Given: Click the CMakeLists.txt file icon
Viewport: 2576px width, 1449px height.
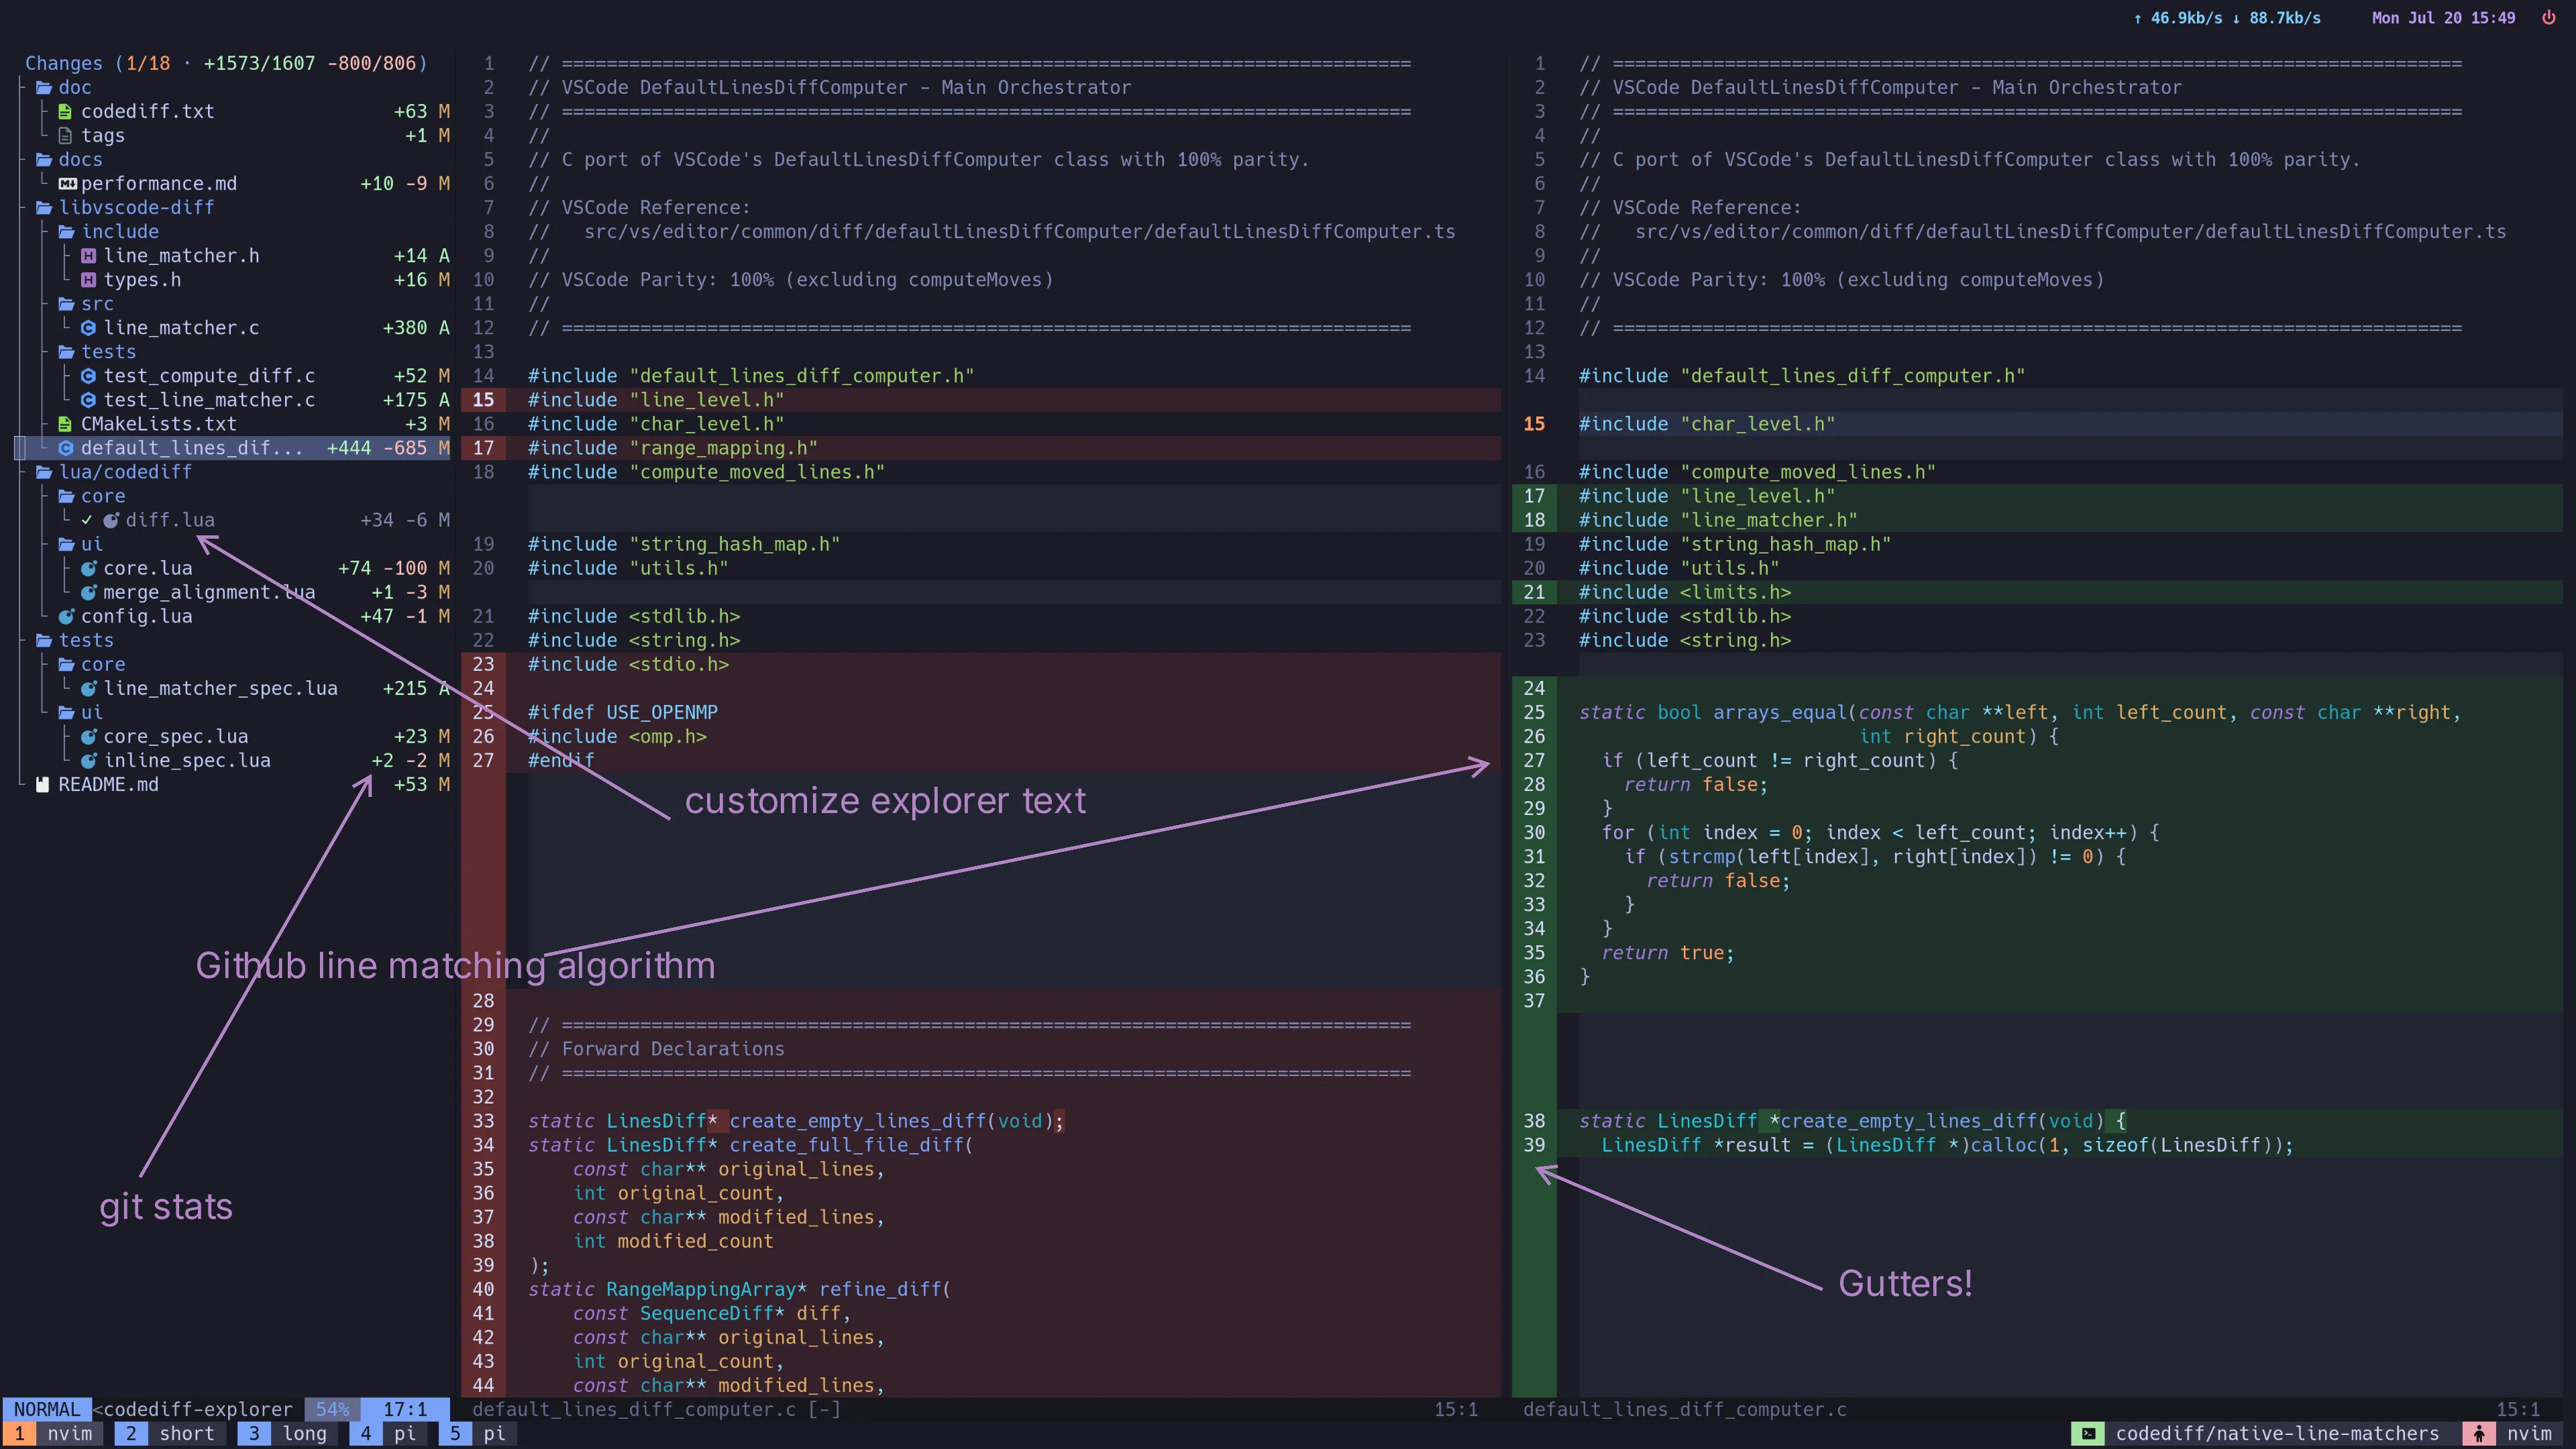Looking at the screenshot, I should pos(65,424).
